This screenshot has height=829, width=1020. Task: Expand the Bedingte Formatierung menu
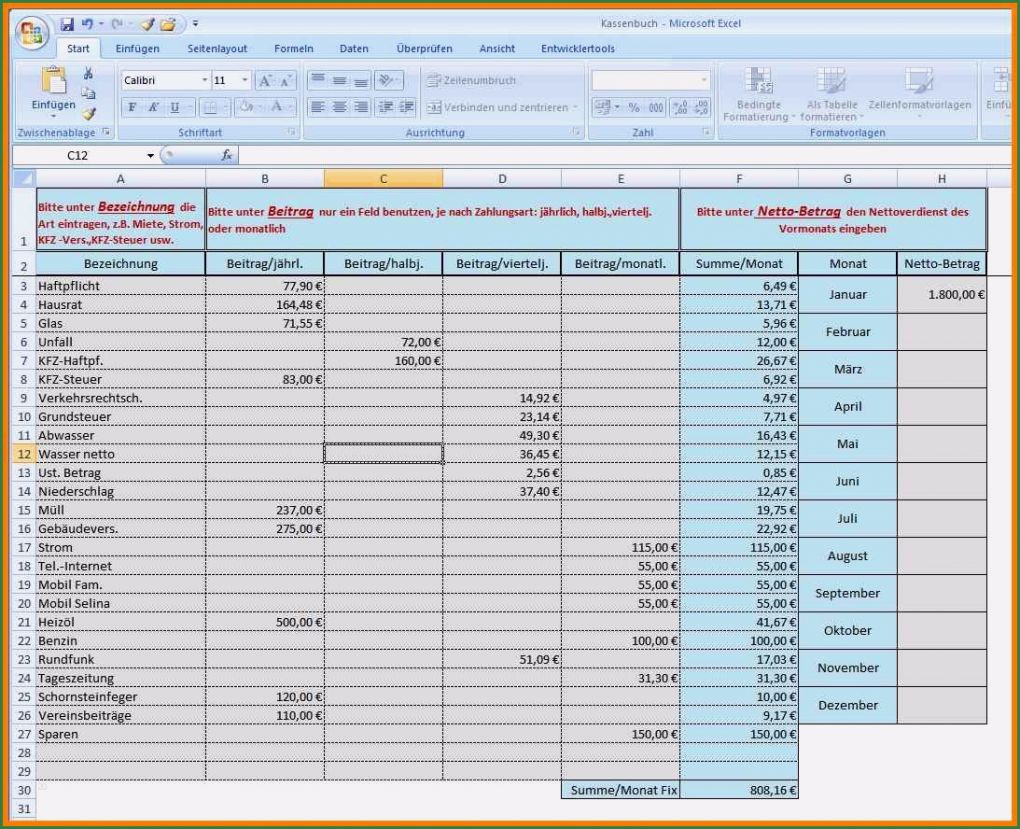[x=758, y=104]
